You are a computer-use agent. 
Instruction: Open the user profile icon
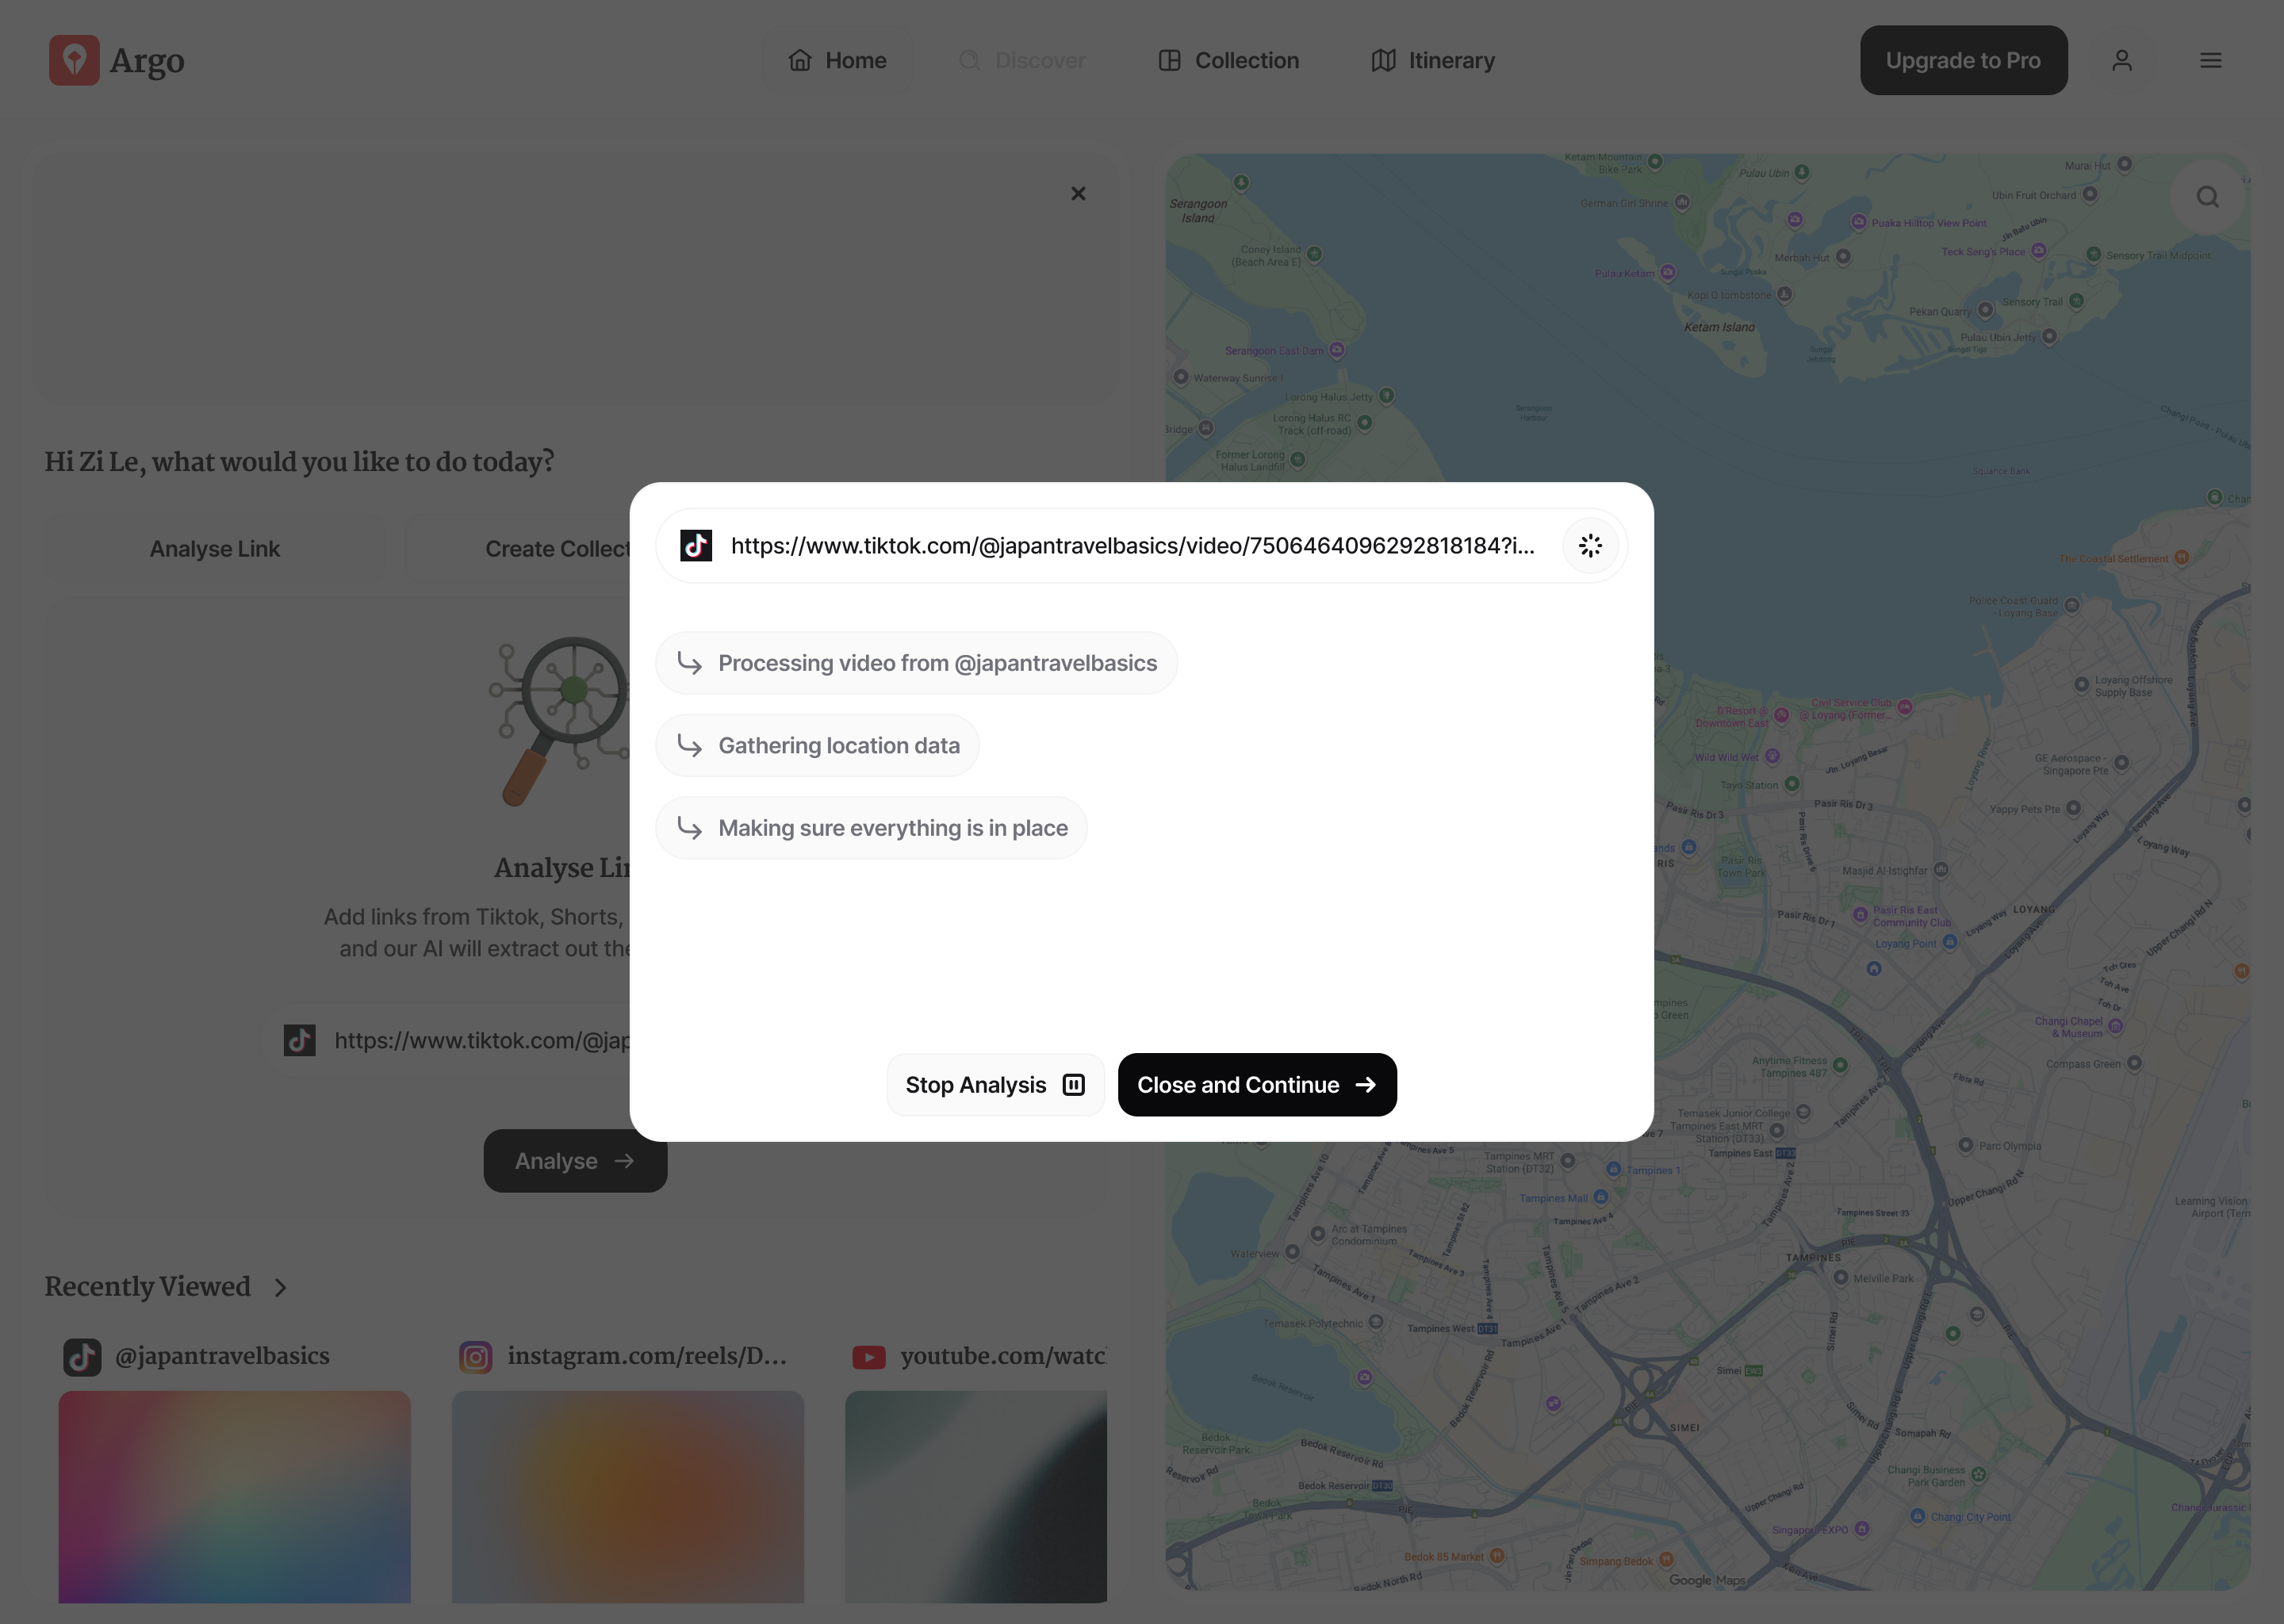tap(2122, 60)
